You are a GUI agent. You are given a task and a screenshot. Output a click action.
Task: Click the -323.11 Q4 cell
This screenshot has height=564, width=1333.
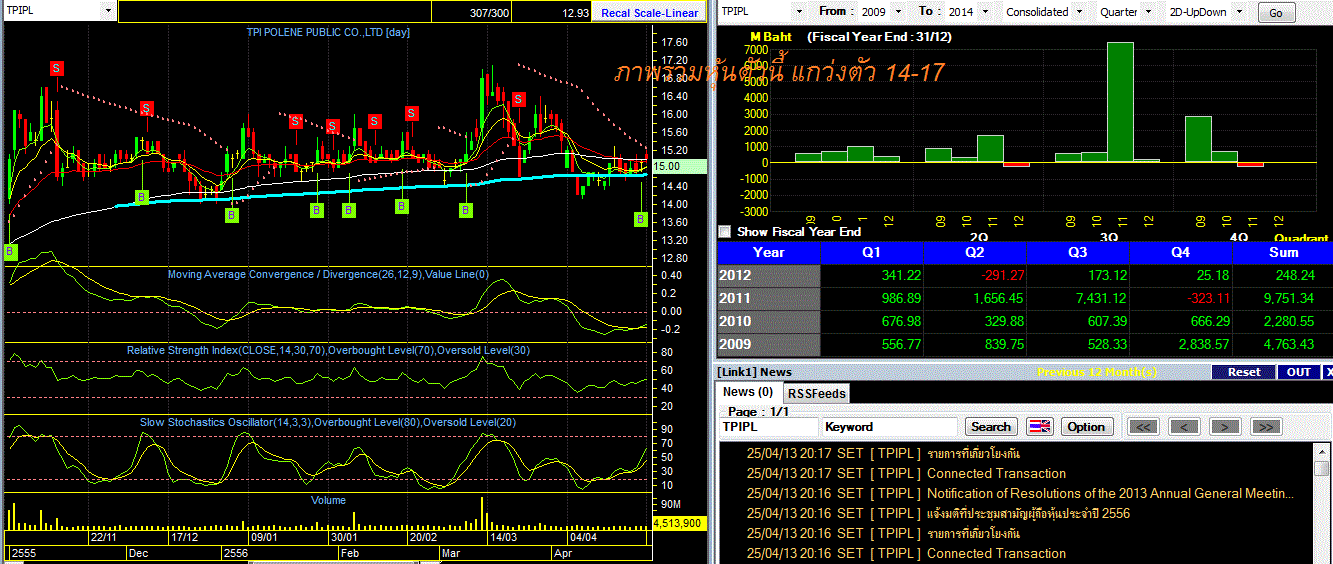[x=1181, y=299]
